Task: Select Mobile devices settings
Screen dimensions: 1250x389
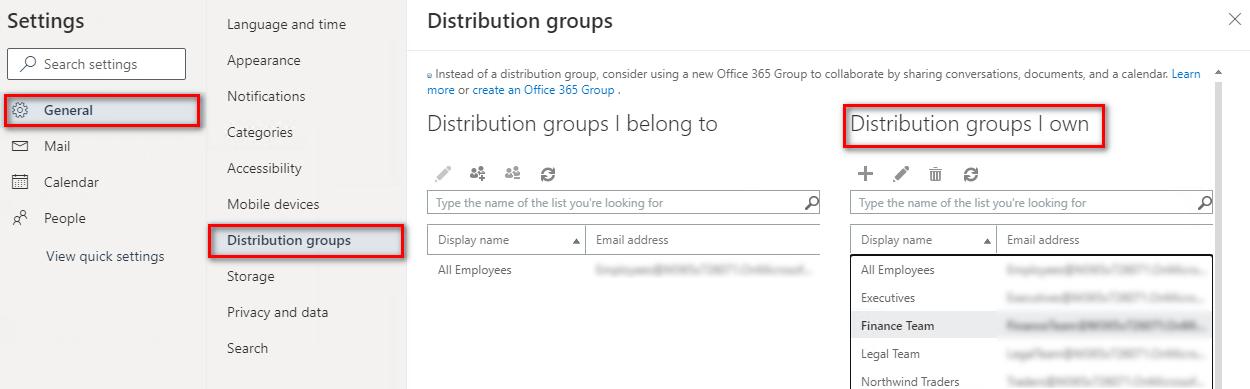Action: point(273,204)
